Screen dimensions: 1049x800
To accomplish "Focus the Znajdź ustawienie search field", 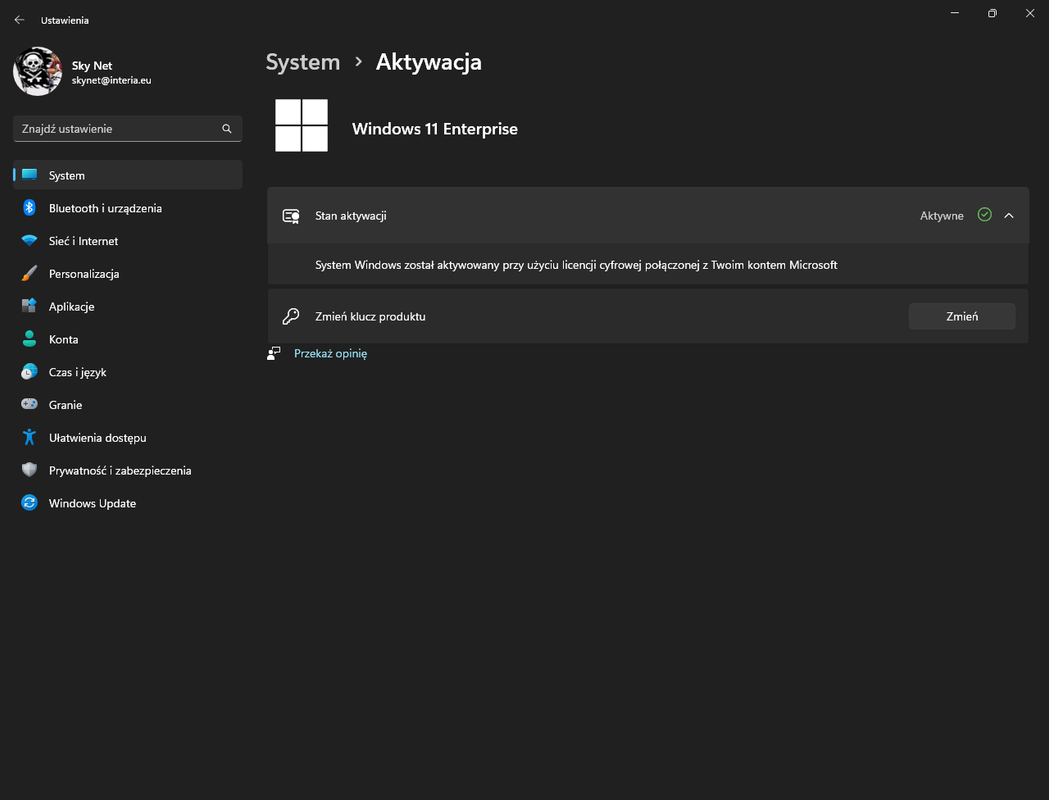I will (x=127, y=128).
